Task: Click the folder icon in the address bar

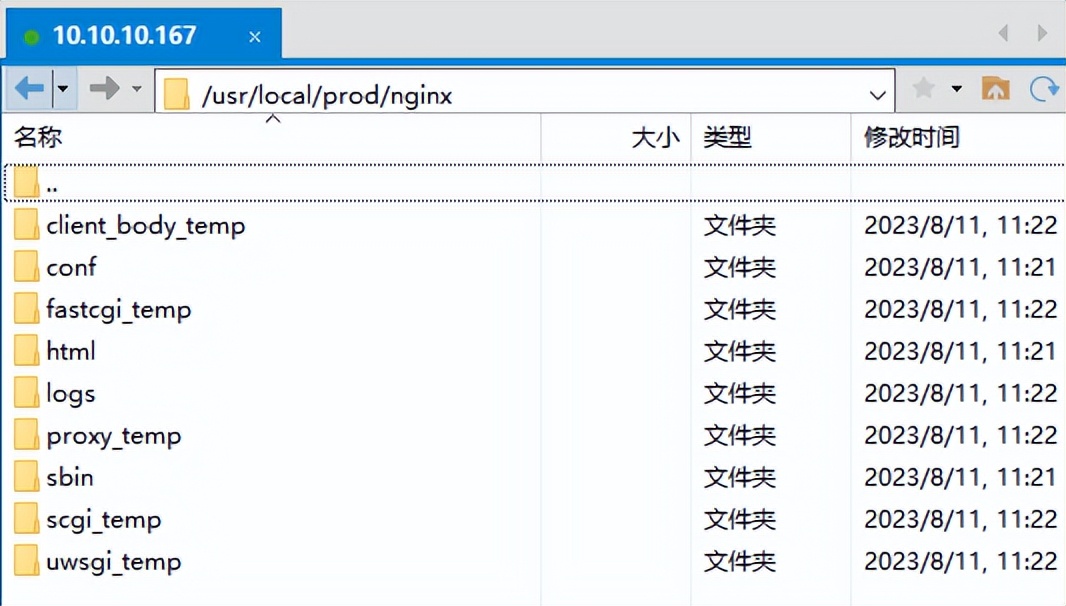Action: (176, 92)
